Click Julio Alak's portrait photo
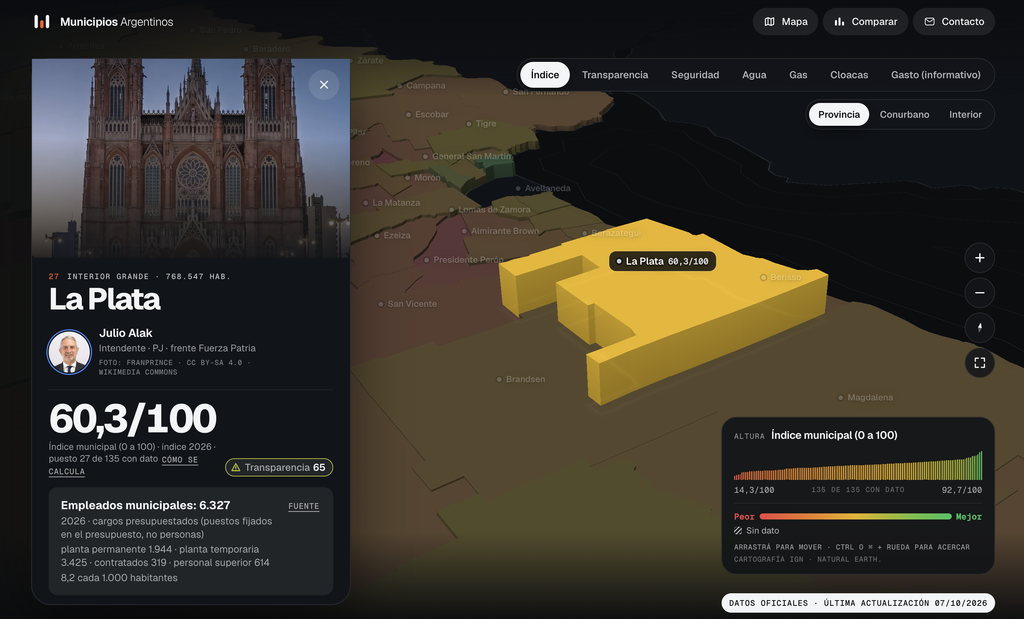1024x619 pixels. (x=69, y=352)
